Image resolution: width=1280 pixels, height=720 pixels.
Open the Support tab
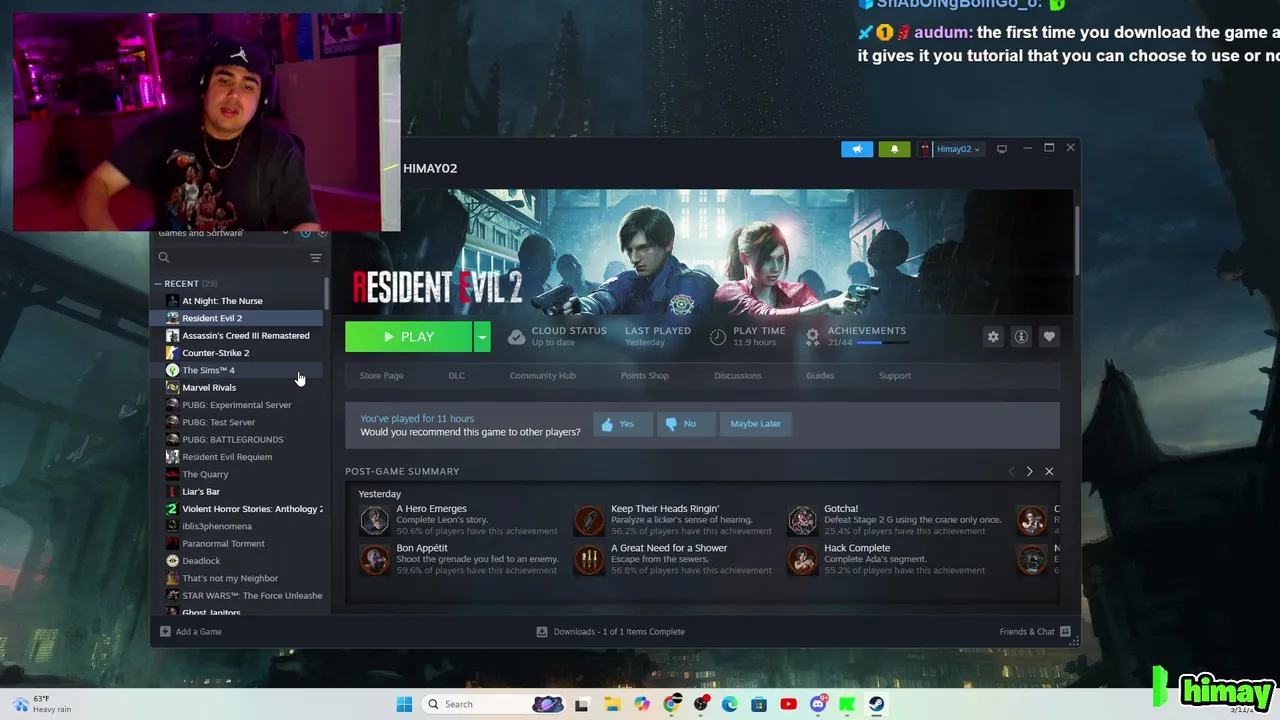tap(895, 376)
